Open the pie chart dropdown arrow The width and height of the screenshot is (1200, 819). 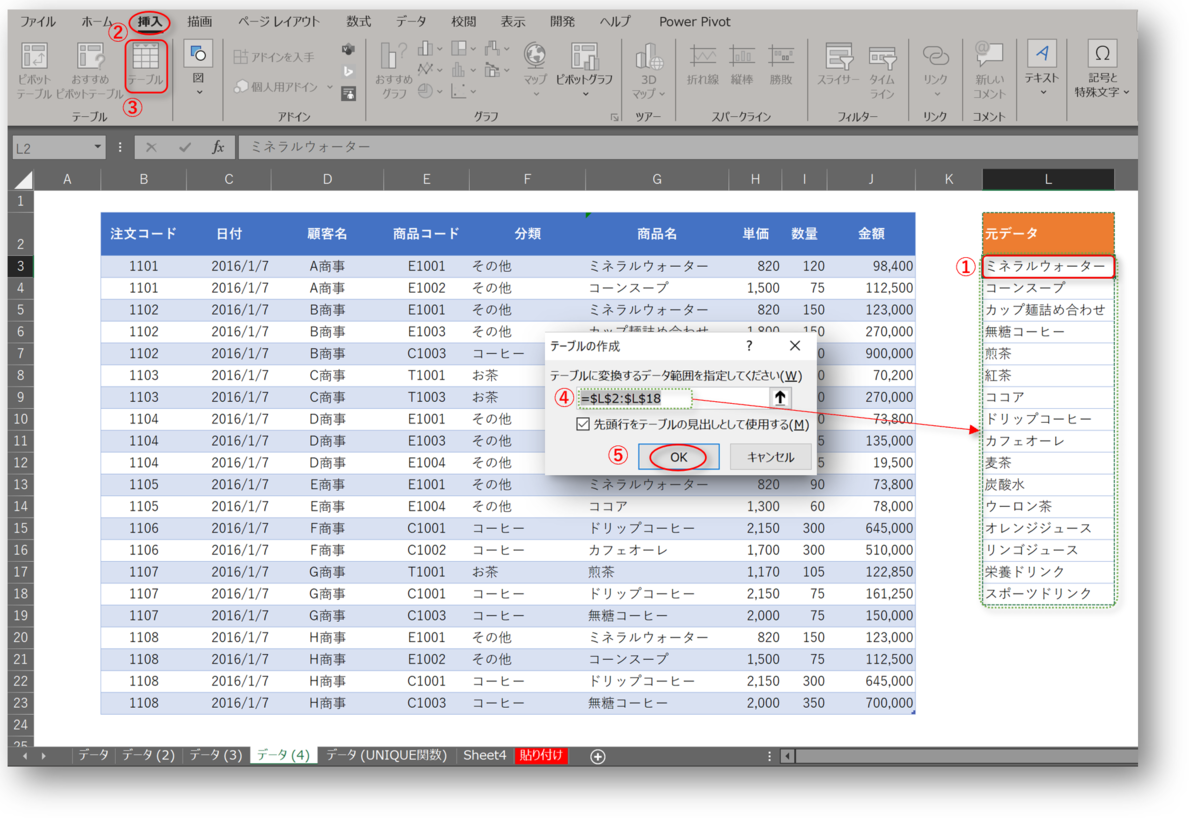(439, 92)
